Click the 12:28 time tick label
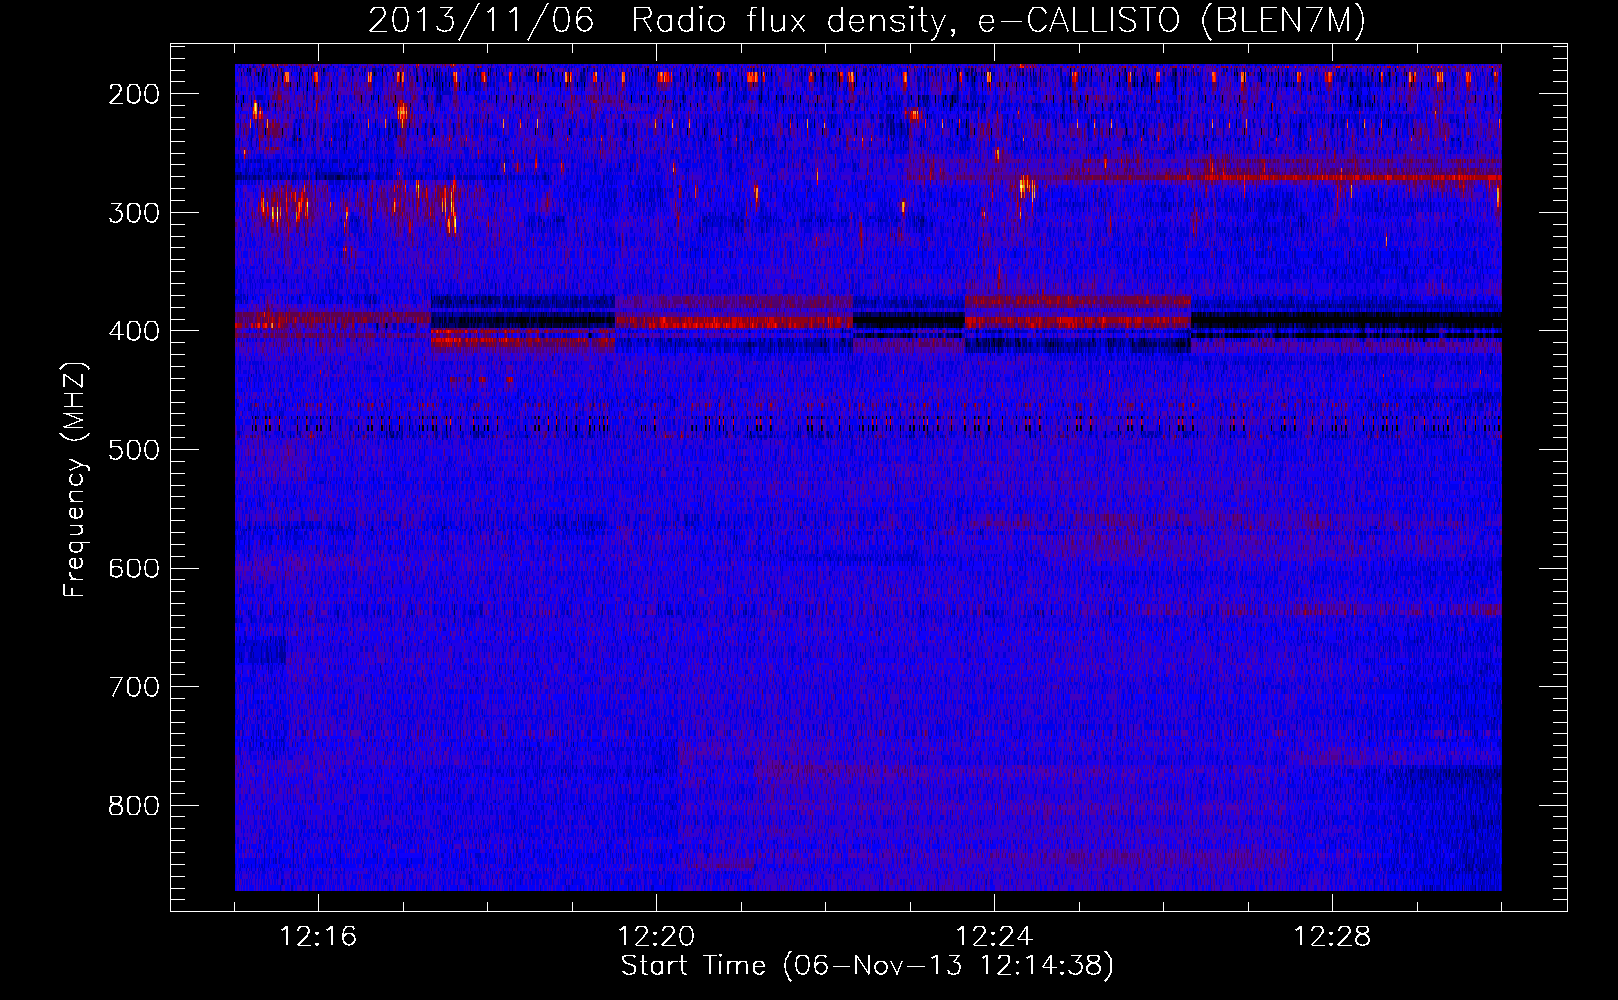This screenshot has height=1000, width=1618. click(1332, 937)
